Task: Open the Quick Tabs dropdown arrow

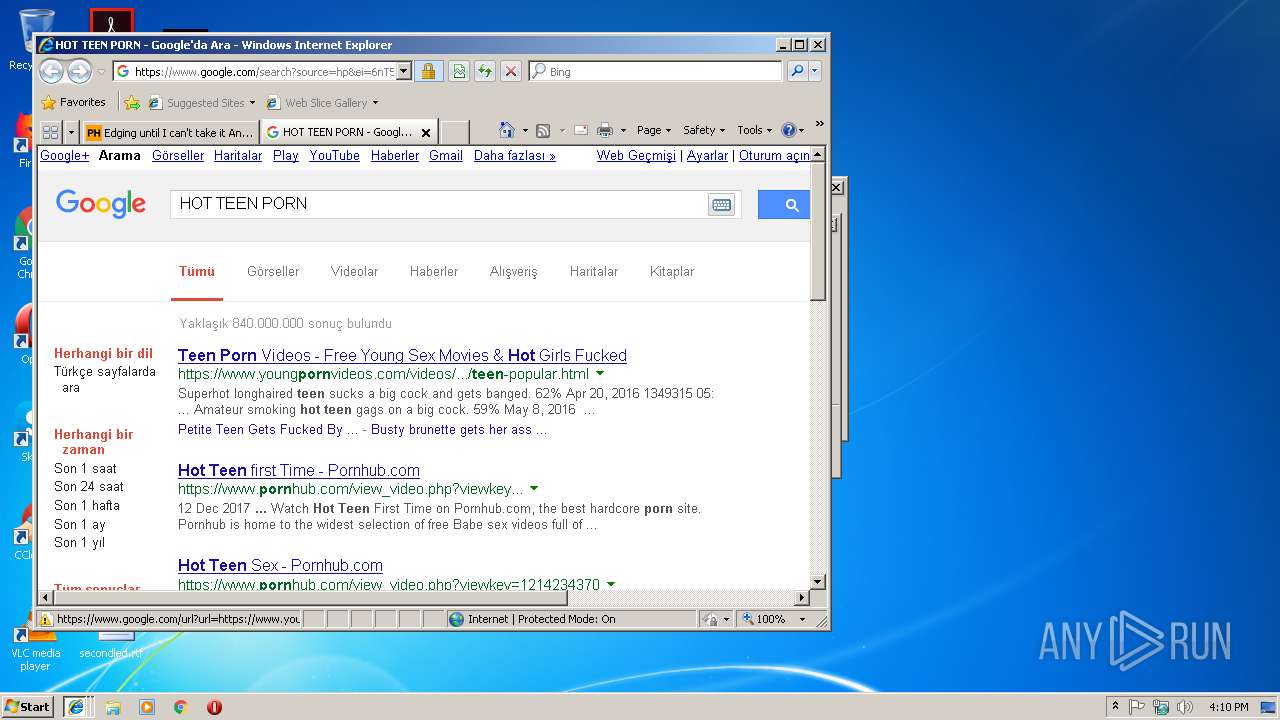Action: coord(71,132)
